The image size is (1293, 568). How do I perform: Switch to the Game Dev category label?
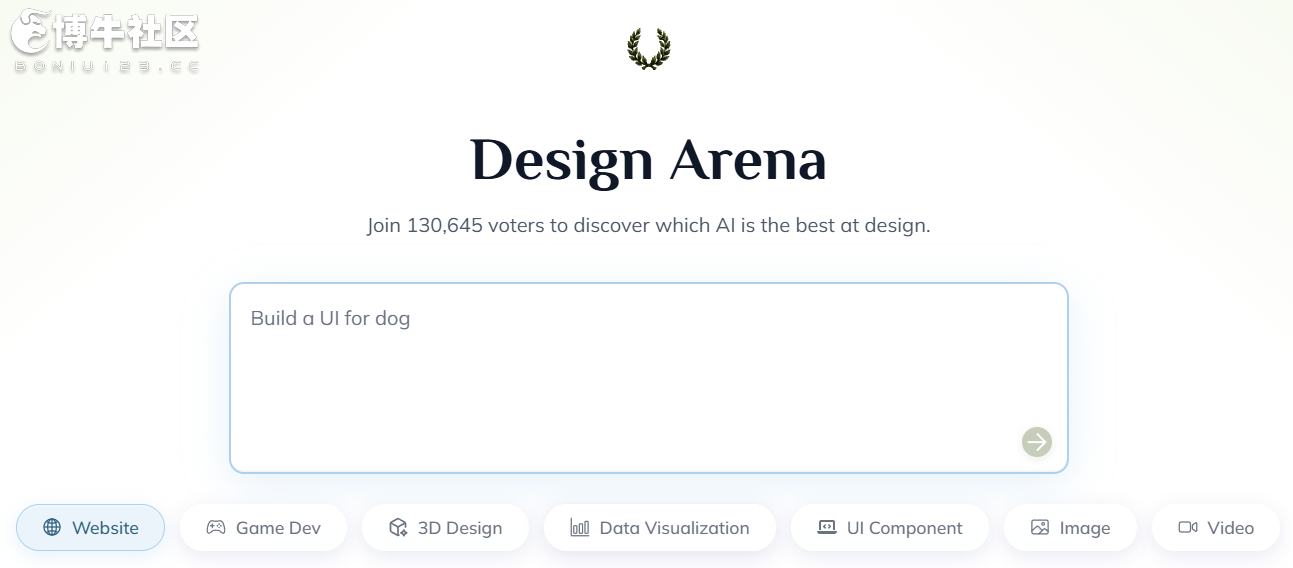[278, 528]
